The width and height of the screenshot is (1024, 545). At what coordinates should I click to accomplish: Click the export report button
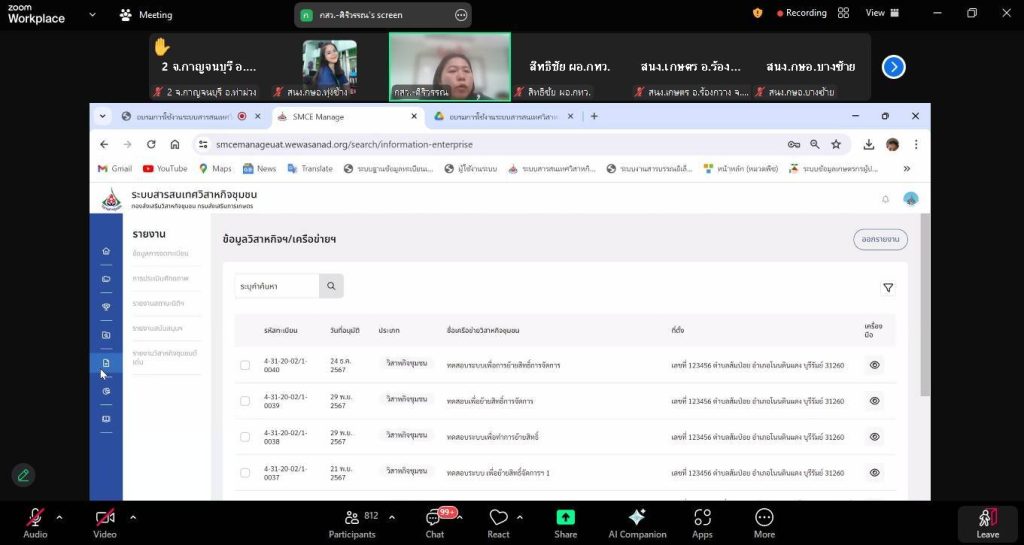880,239
